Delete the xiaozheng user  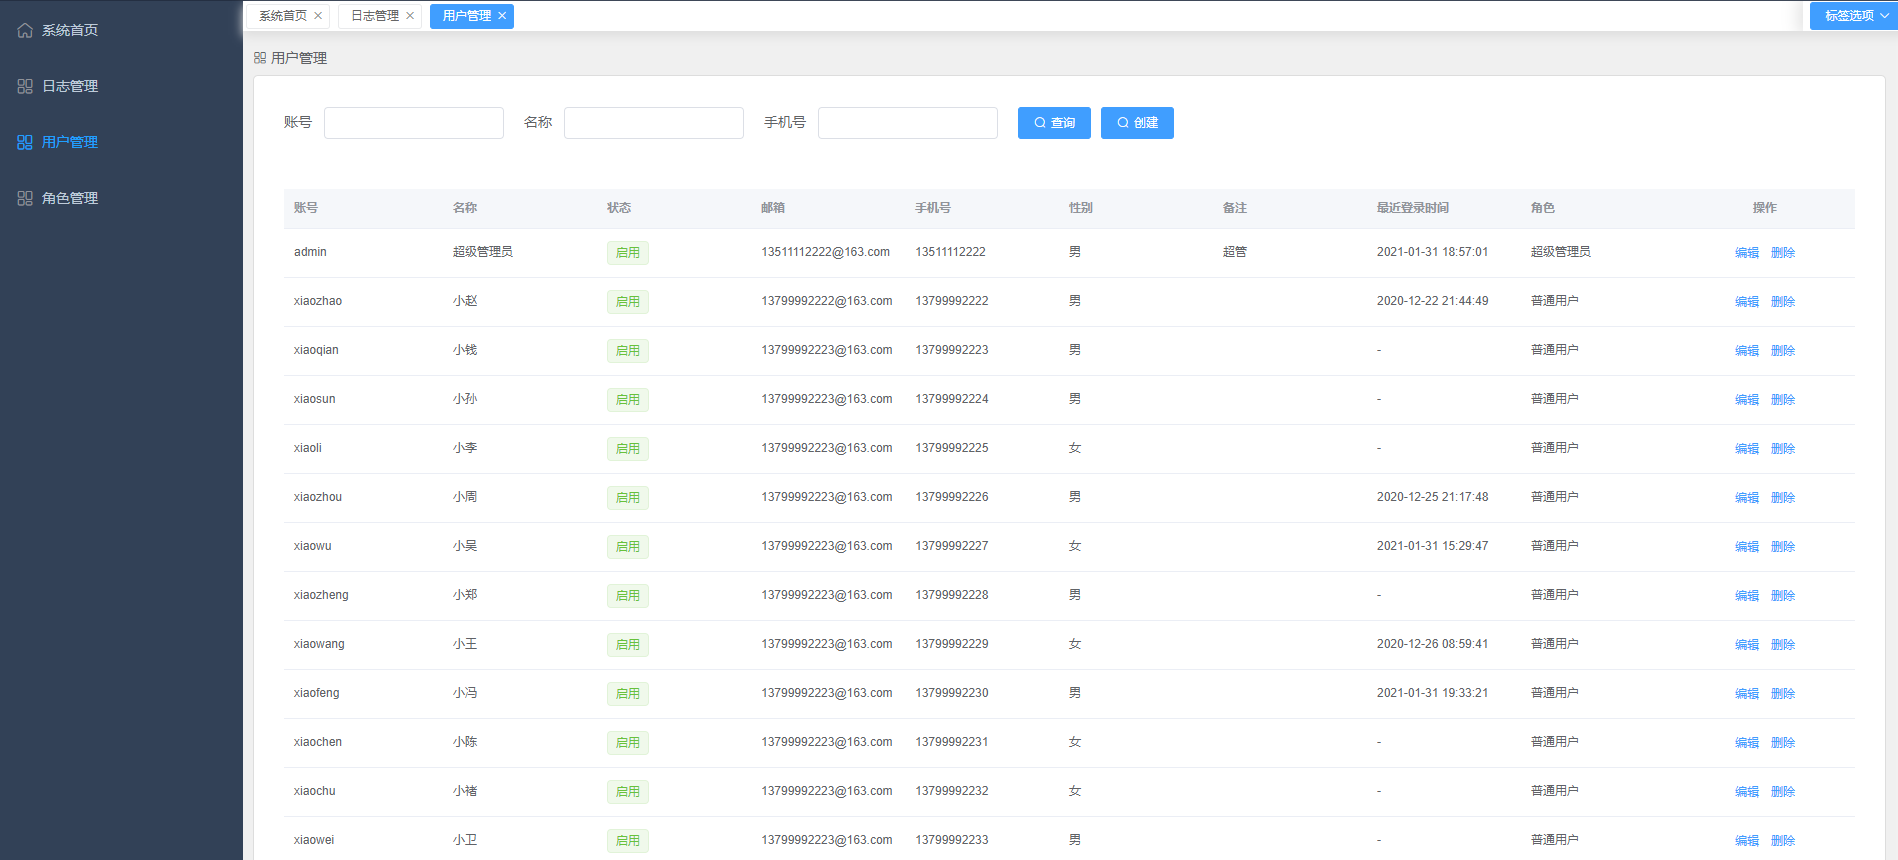[x=1783, y=596]
